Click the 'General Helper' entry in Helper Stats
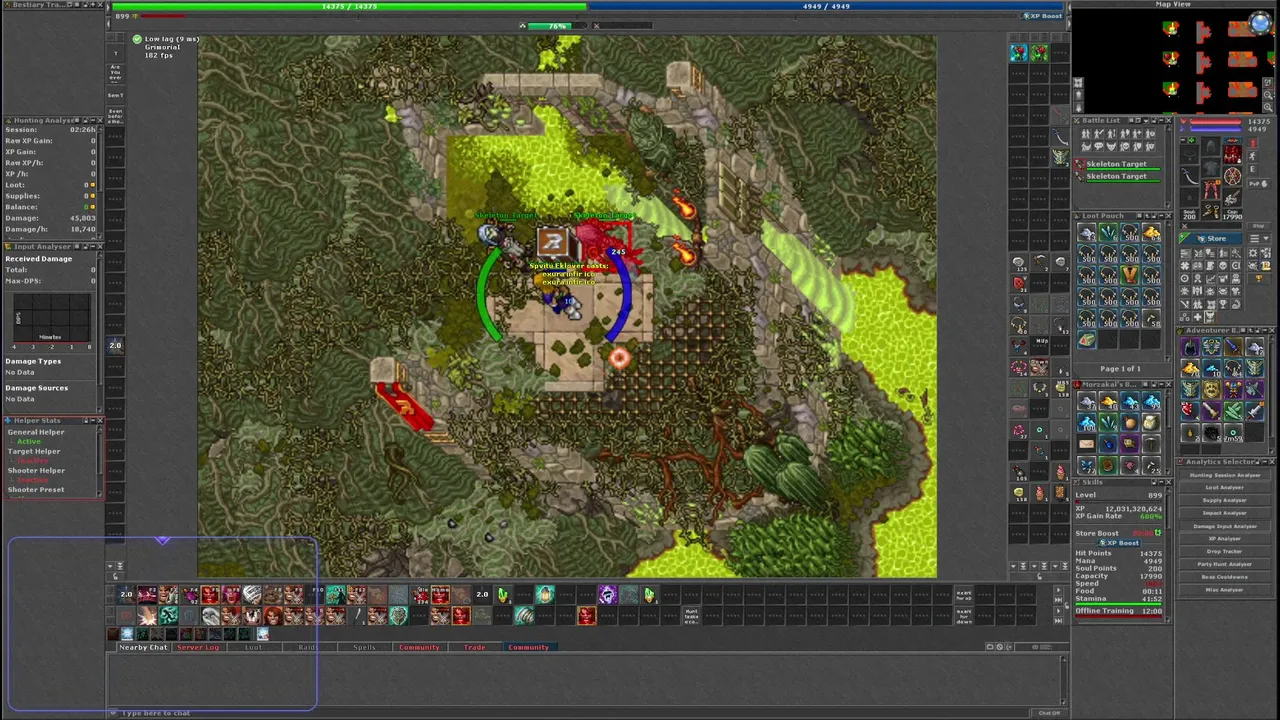The width and height of the screenshot is (1280, 720). click(36, 432)
